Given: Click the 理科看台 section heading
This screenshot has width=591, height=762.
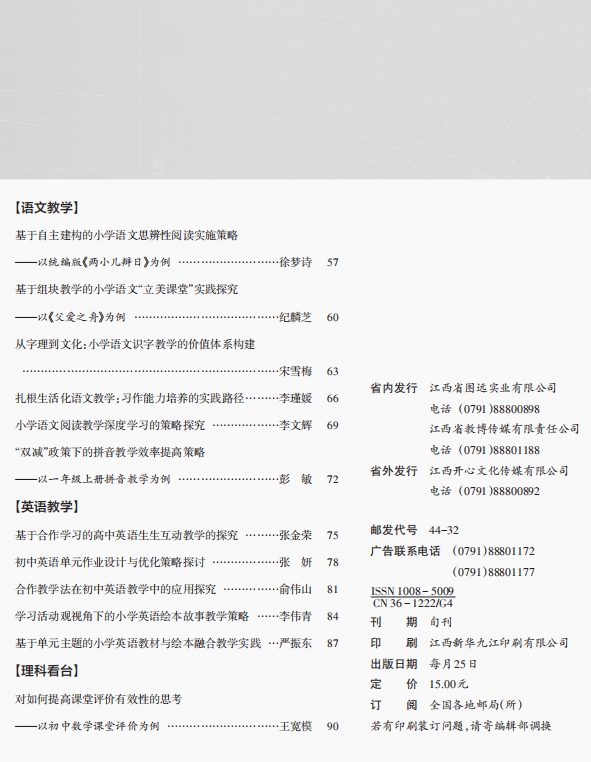Looking at the screenshot, I should point(46,671).
